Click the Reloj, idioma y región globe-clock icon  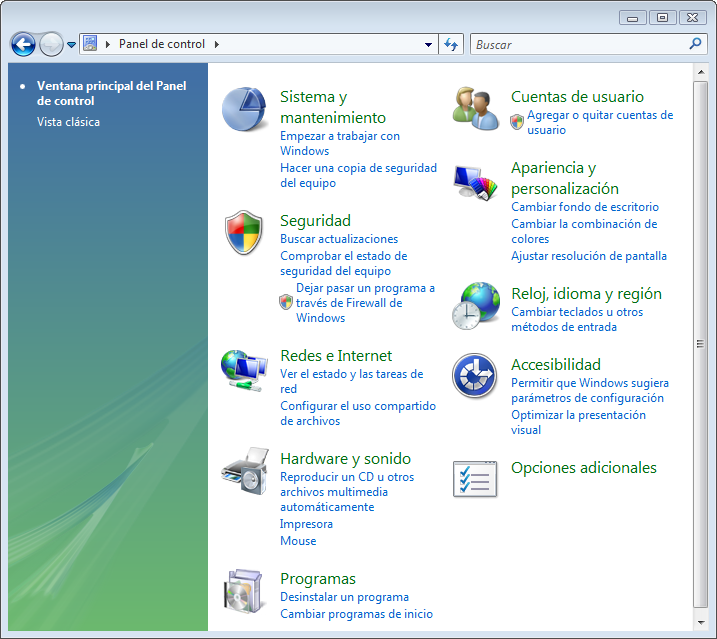tap(476, 306)
